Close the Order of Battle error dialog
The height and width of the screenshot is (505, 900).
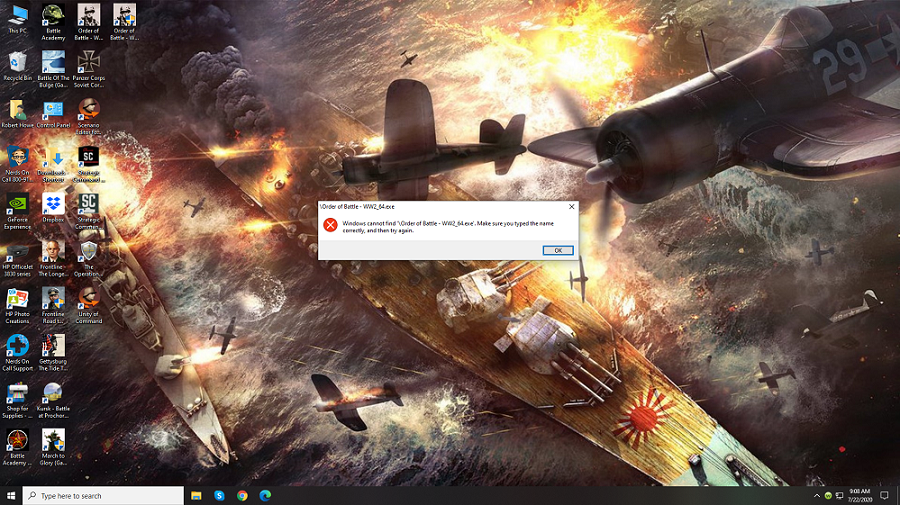click(571, 207)
